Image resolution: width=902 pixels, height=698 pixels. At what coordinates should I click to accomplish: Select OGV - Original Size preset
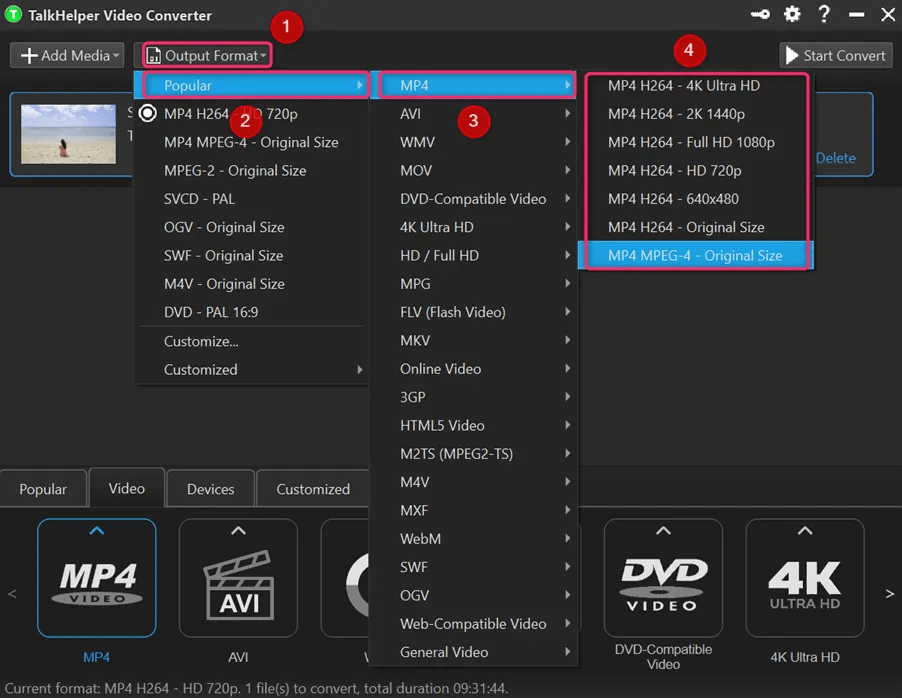tap(253, 227)
